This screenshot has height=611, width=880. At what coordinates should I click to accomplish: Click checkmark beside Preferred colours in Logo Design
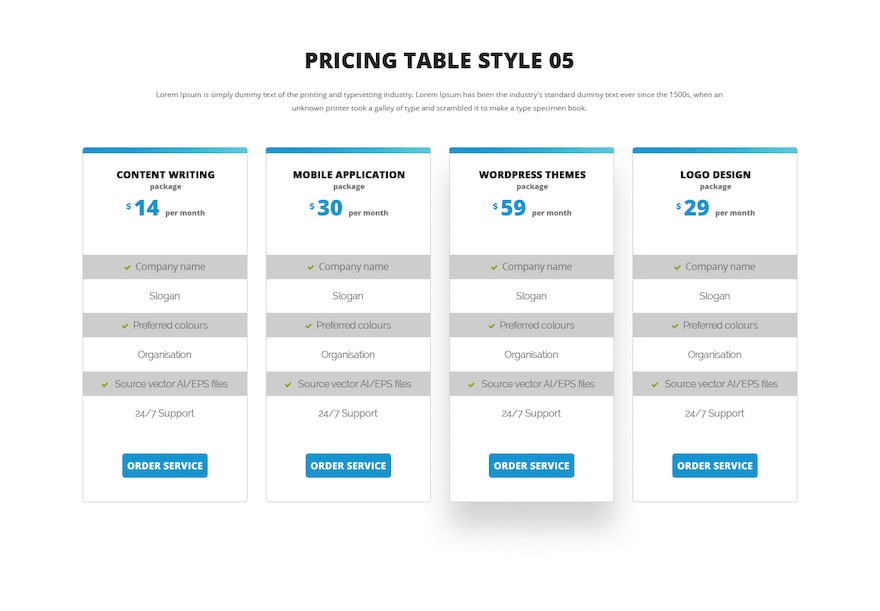point(675,325)
